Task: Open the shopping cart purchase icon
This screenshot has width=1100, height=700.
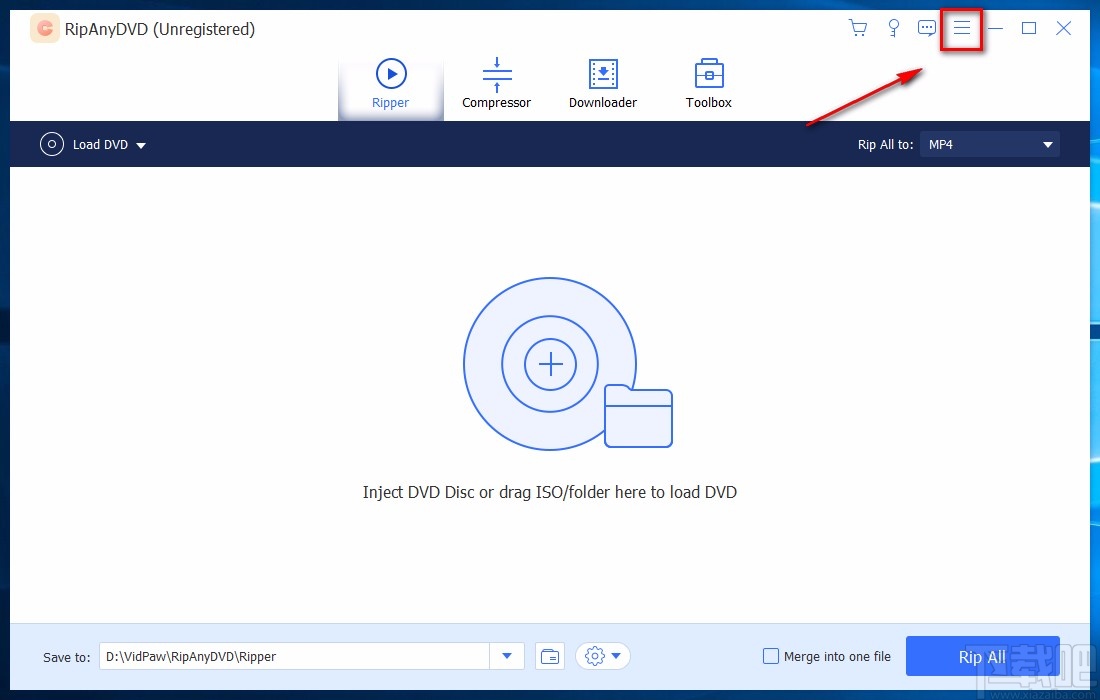Action: 857,28
